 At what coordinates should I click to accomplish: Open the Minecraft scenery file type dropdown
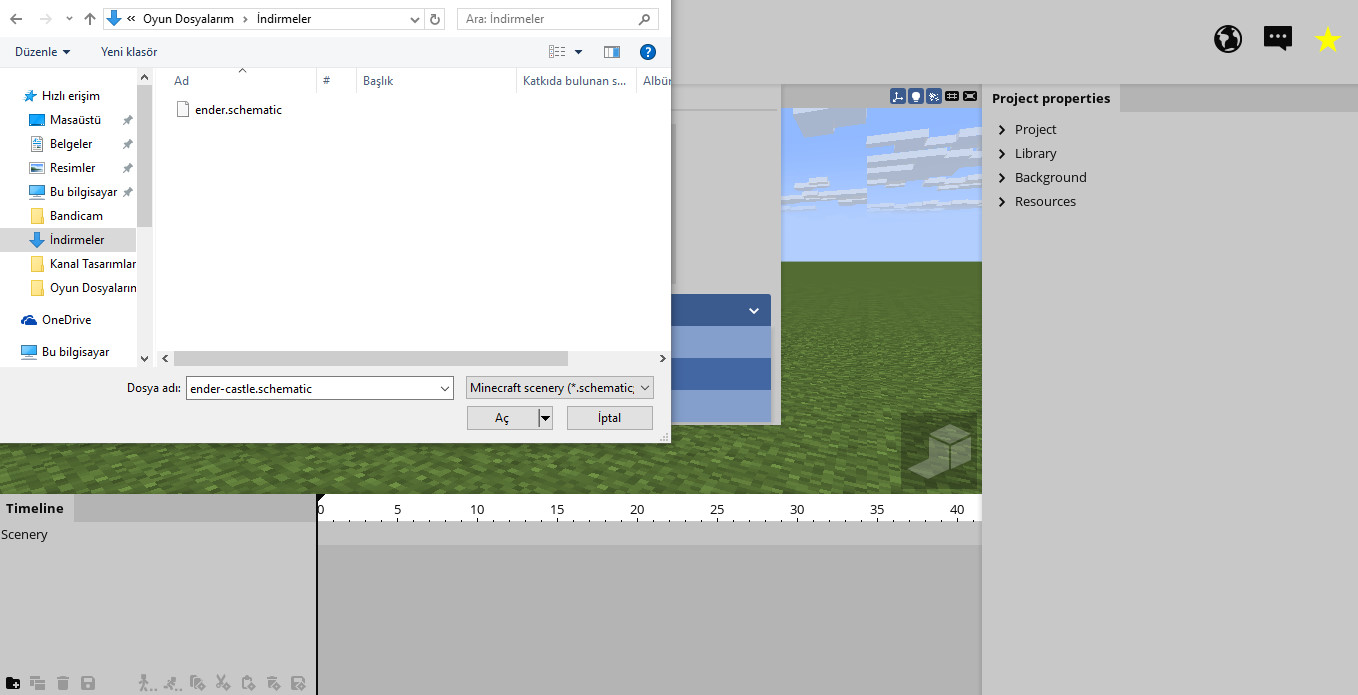pyautogui.click(x=560, y=388)
